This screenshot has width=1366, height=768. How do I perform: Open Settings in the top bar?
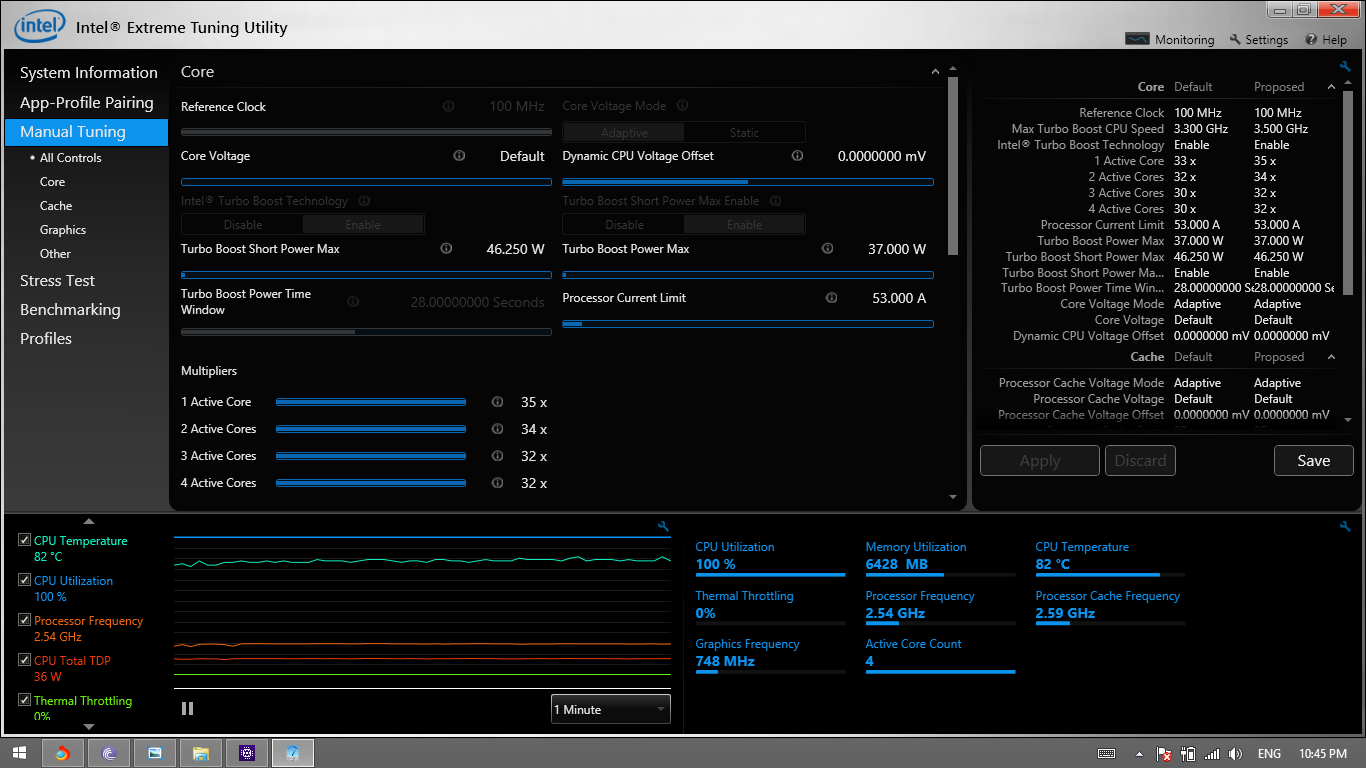click(x=1258, y=40)
